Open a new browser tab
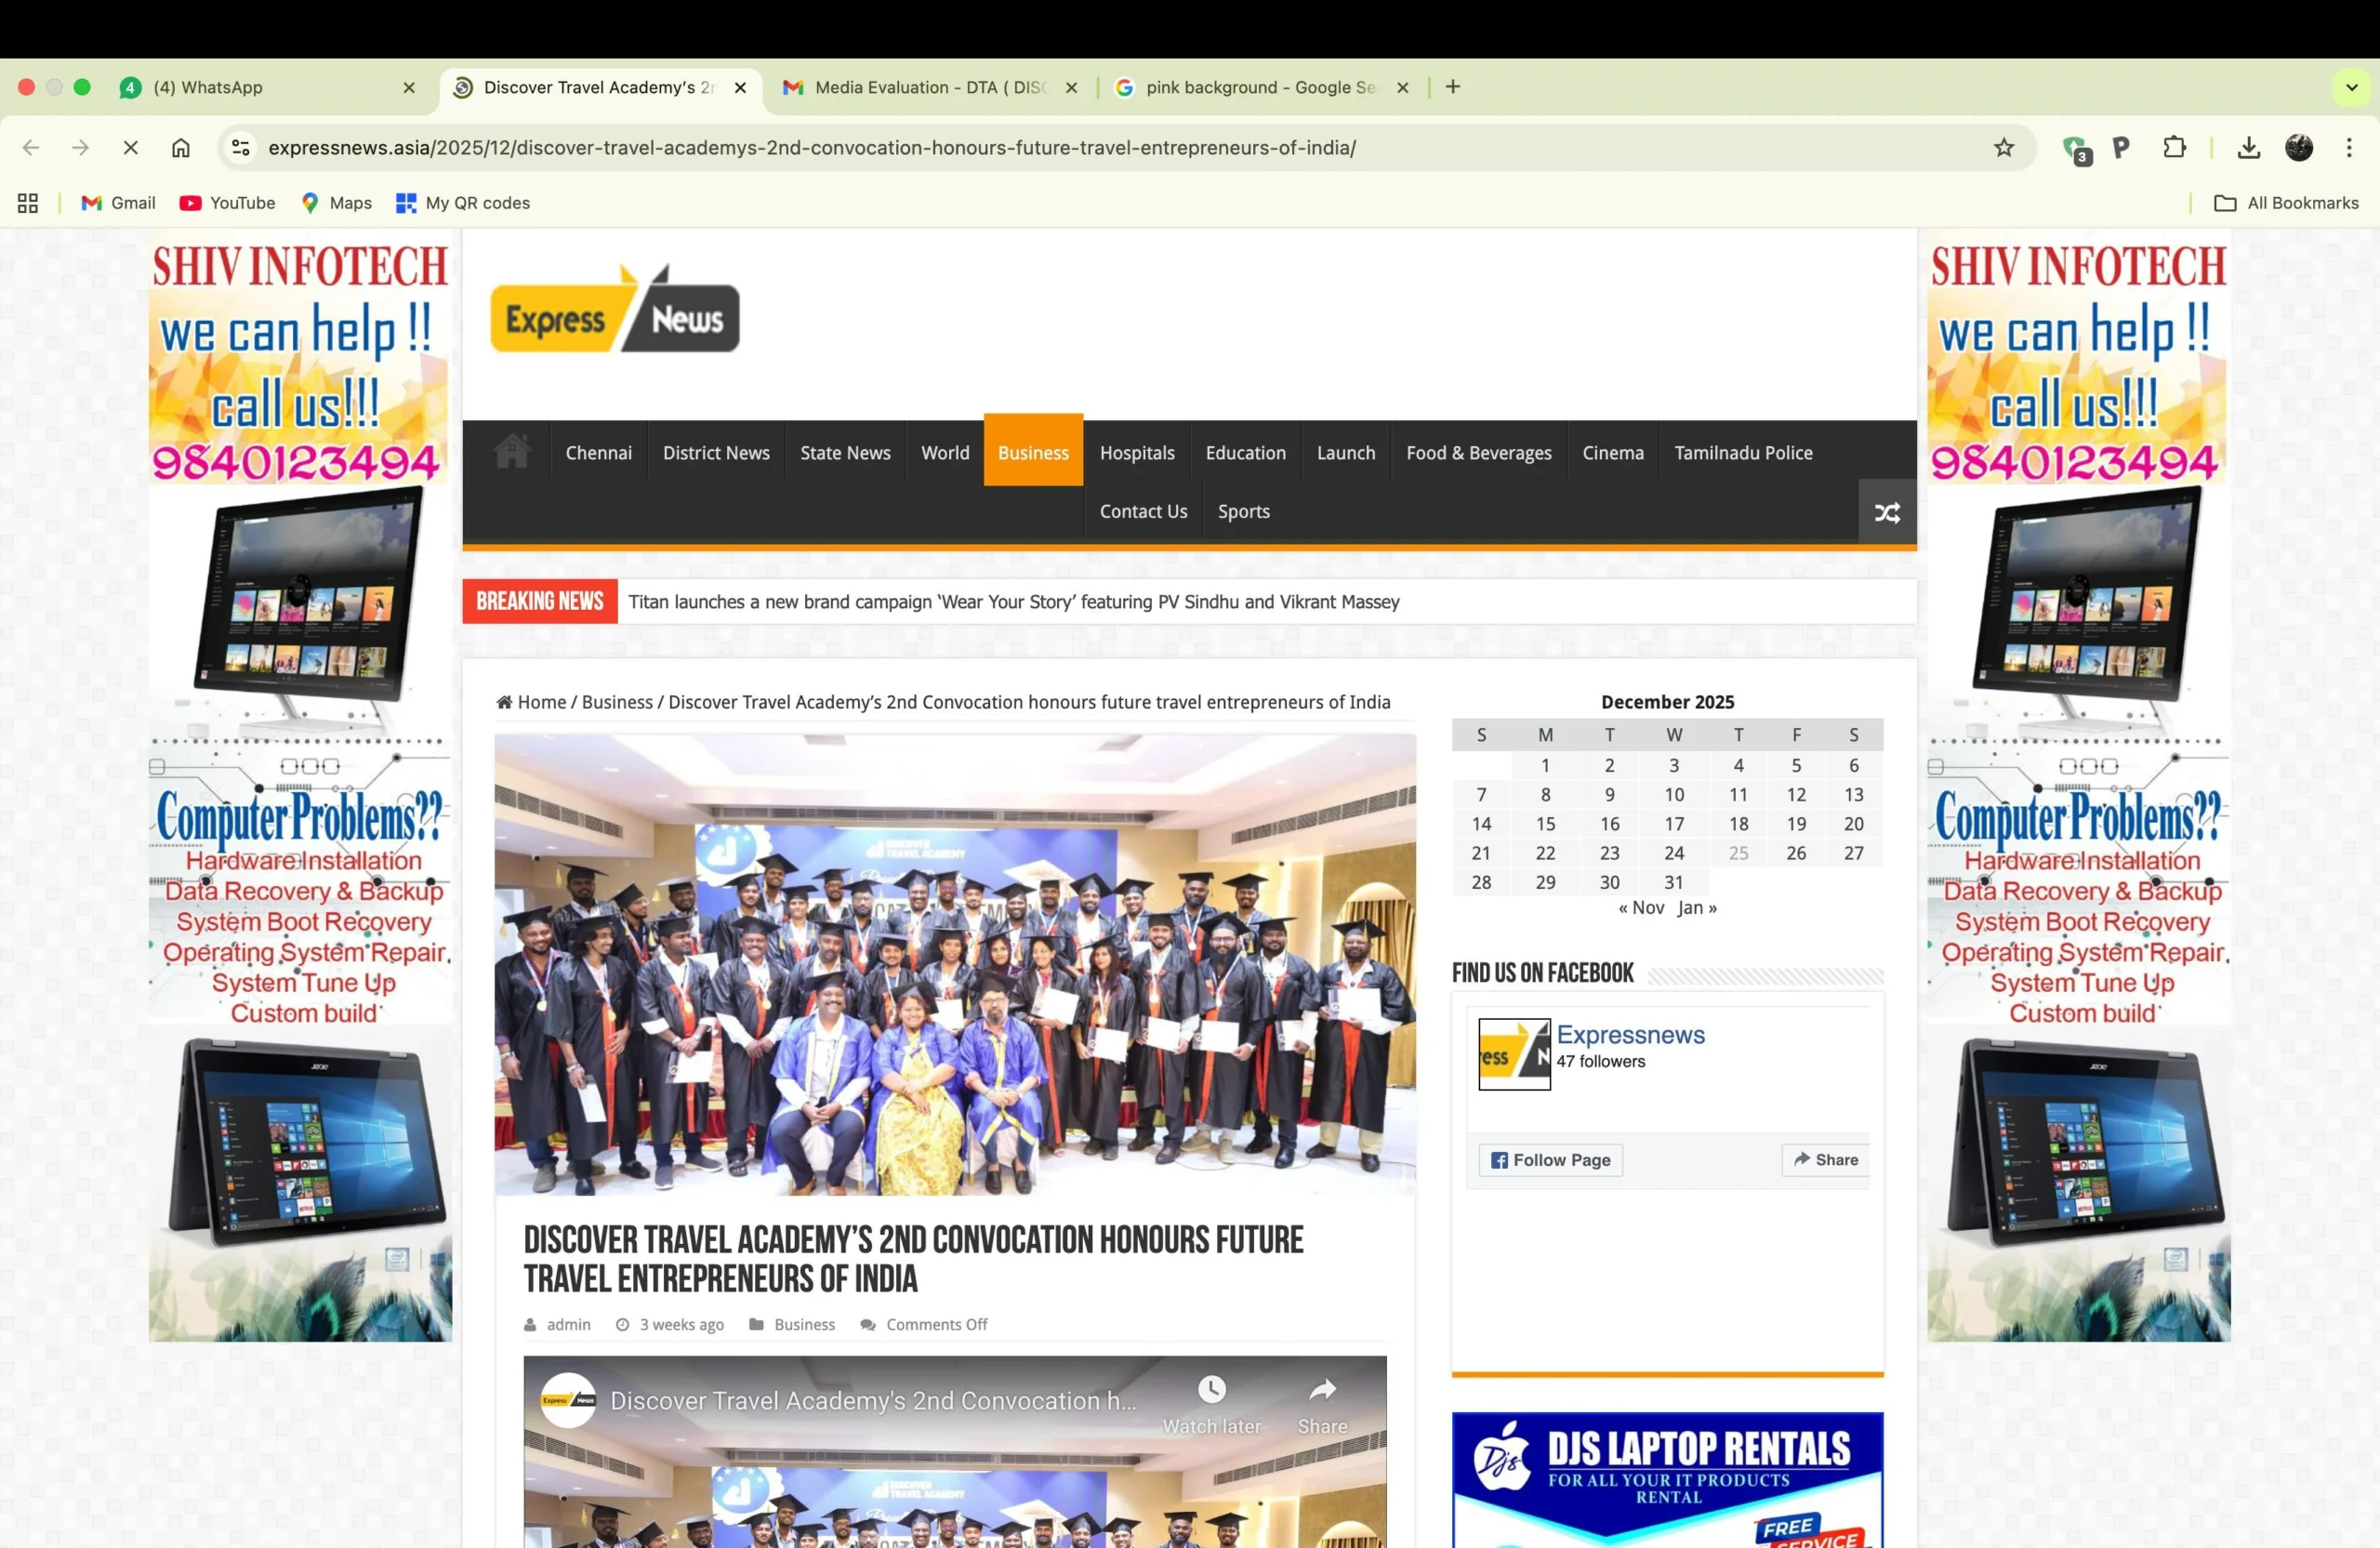The width and height of the screenshot is (2380, 1548). click(1453, 87)
